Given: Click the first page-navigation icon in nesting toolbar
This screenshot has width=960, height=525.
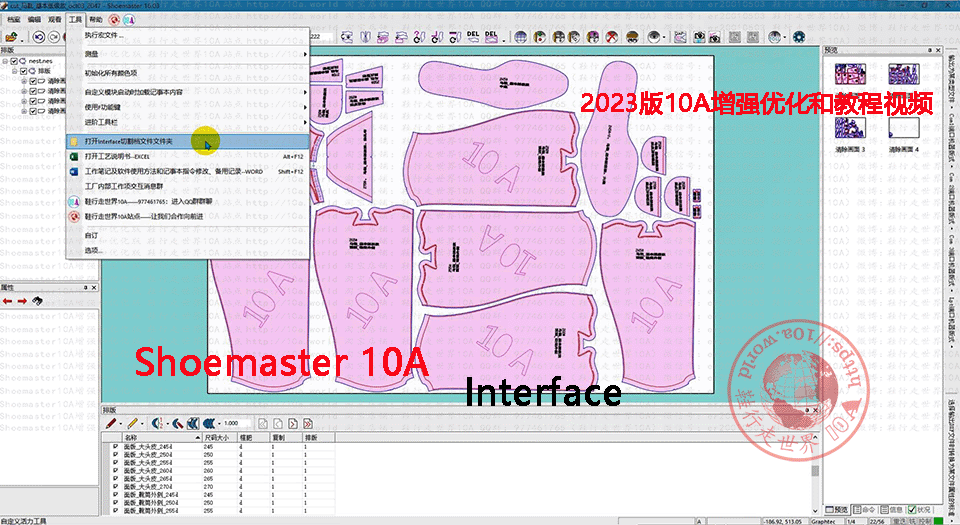Looking at the screenshot, I should [263, 423].
